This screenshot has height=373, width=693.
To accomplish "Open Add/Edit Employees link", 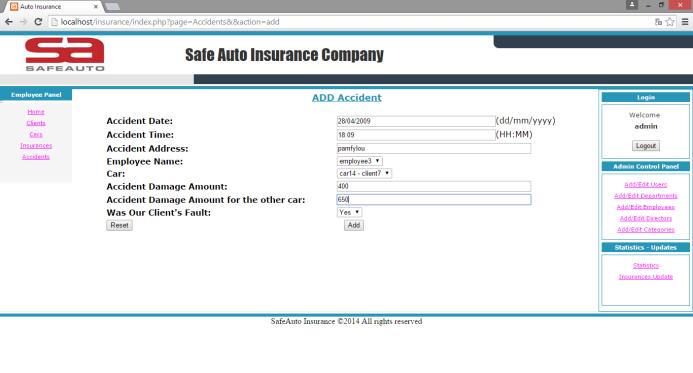I will (646, 207).
